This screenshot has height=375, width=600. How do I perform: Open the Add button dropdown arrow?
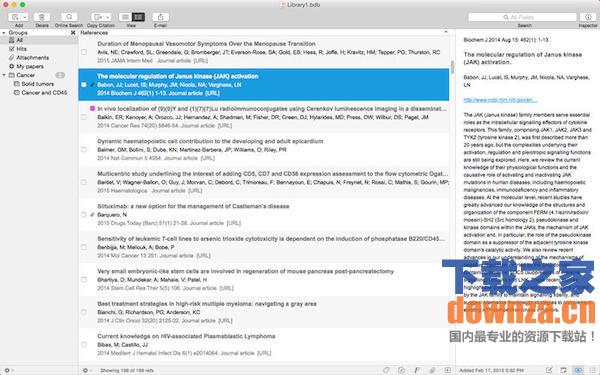[24, 17]
